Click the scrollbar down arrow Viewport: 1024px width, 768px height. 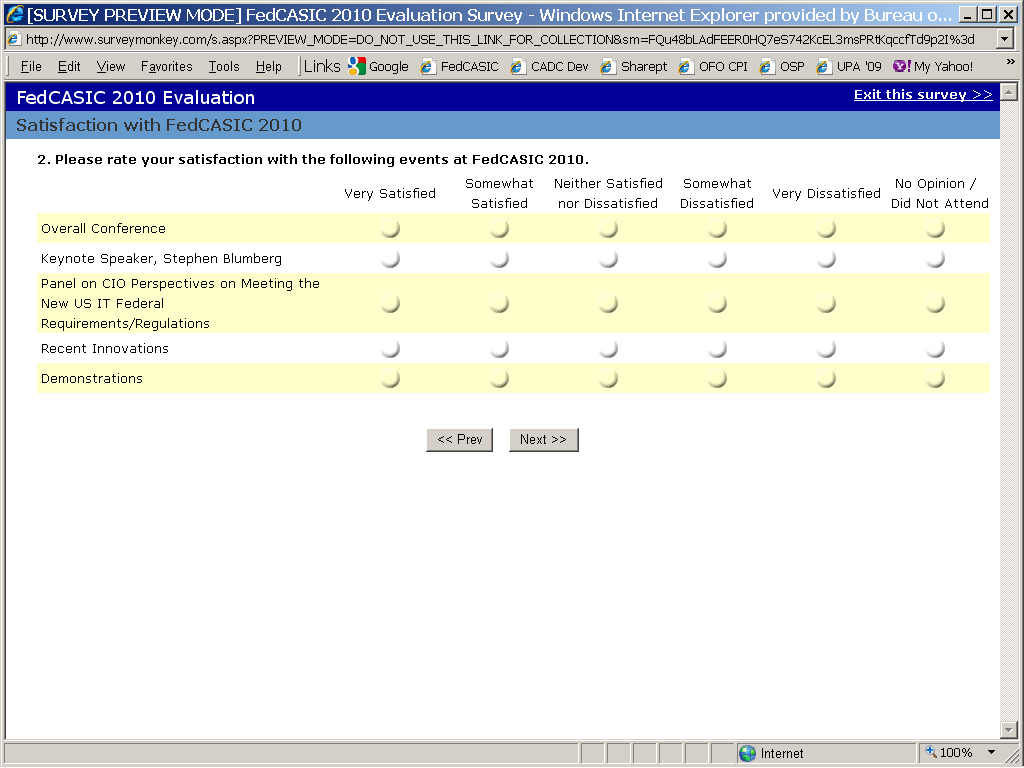(1009, 729)
